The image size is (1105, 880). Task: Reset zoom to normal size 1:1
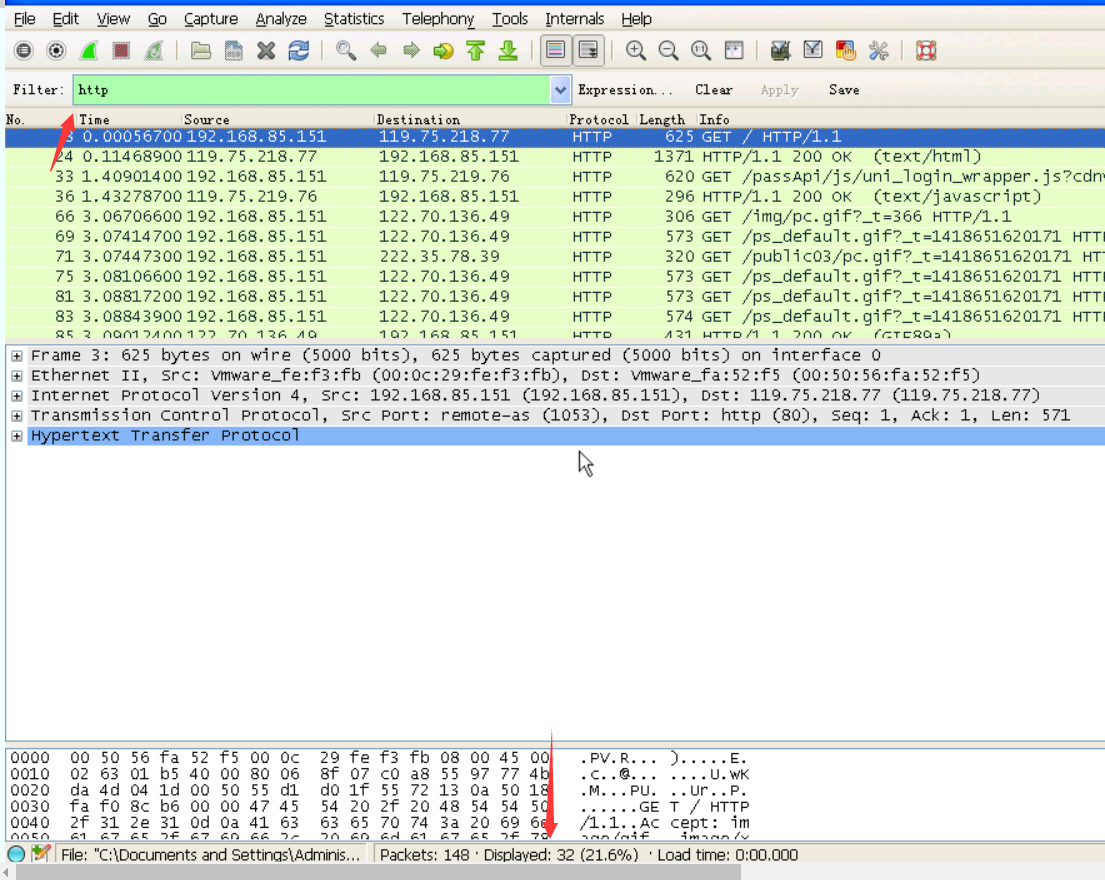tap(700, 51)
